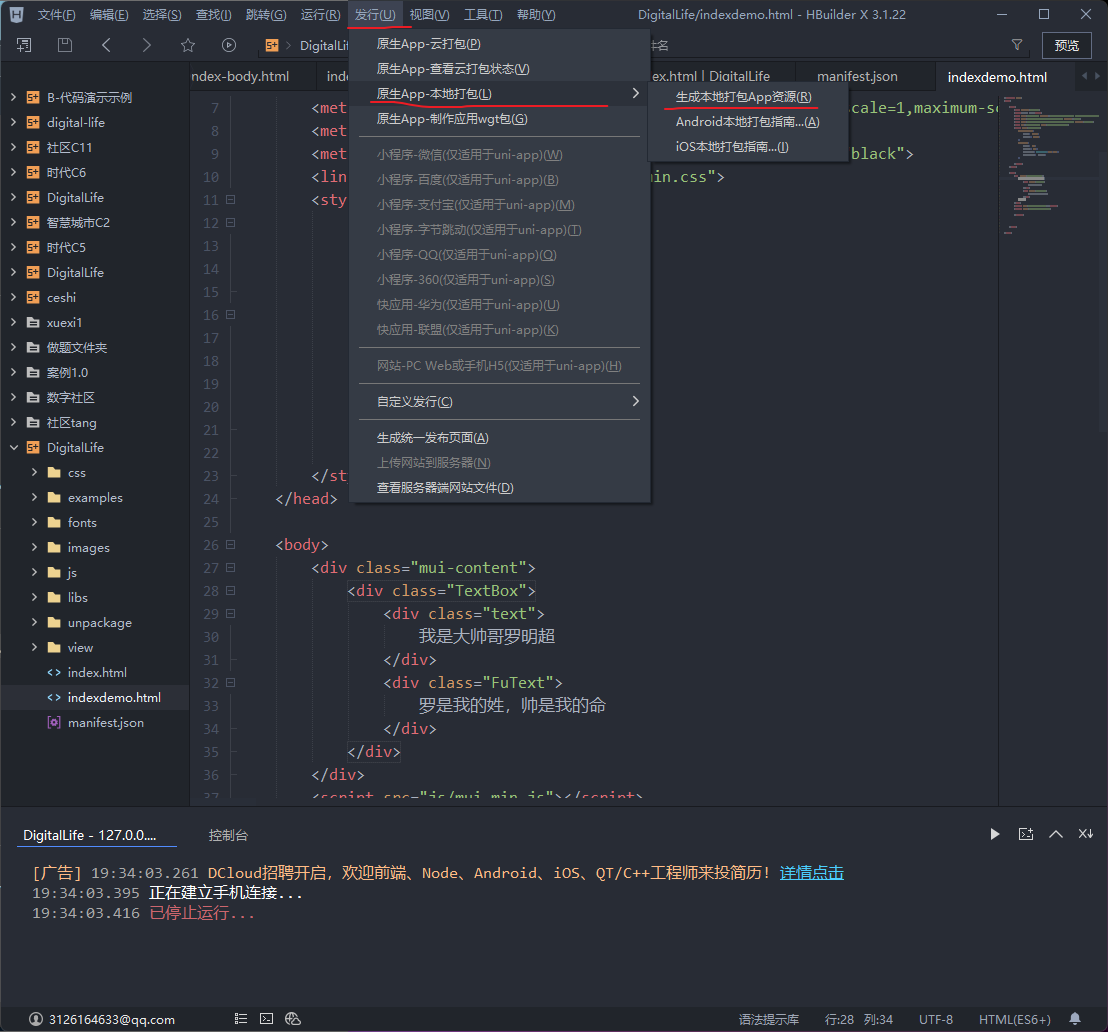Open the 详情点击 link in console
The image size is (1108, 1032).
click(811, 873)
